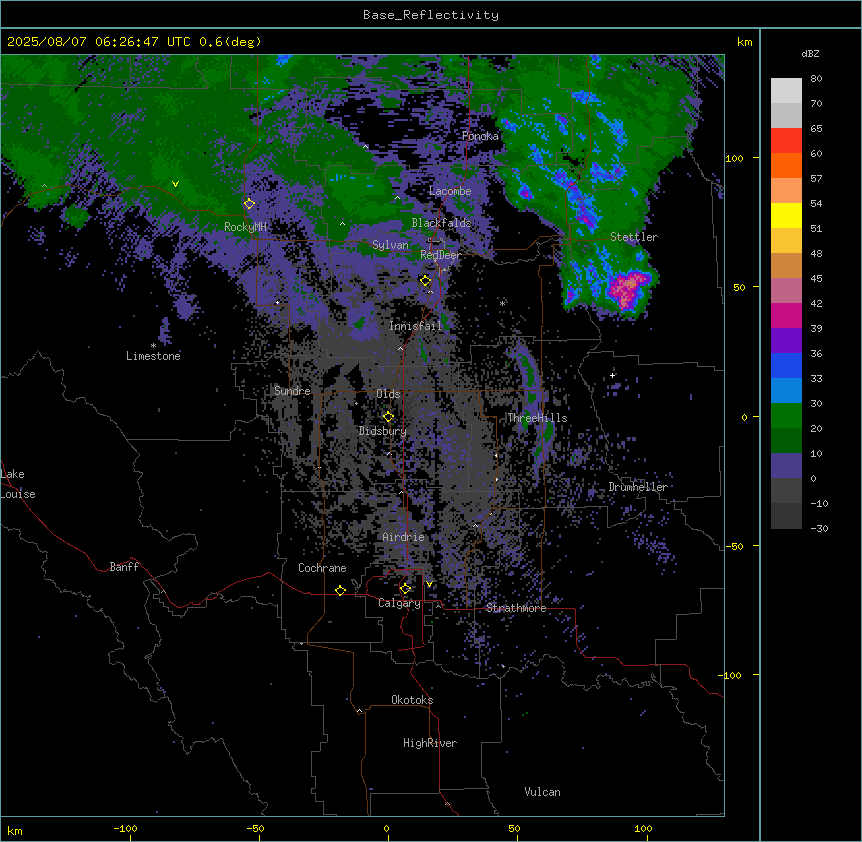862x842 pixels.
Task: Click the yellow diamond marker above RockyMH
Action: [x=249, y=204]
